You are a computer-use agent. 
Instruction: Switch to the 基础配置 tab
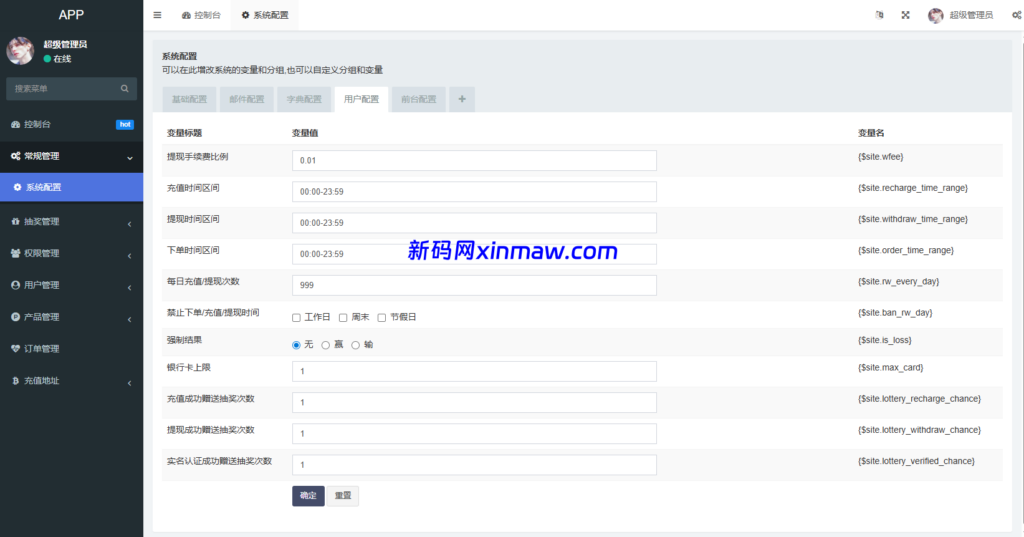tap(189, 99)
